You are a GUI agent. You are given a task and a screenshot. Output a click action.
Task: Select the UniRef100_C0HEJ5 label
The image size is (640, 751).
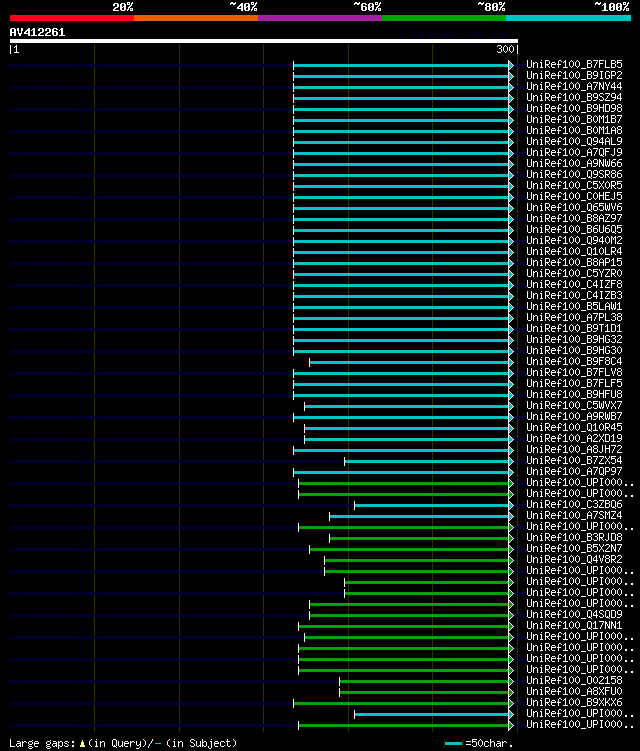pyautogui.click(x=574, y=196)
